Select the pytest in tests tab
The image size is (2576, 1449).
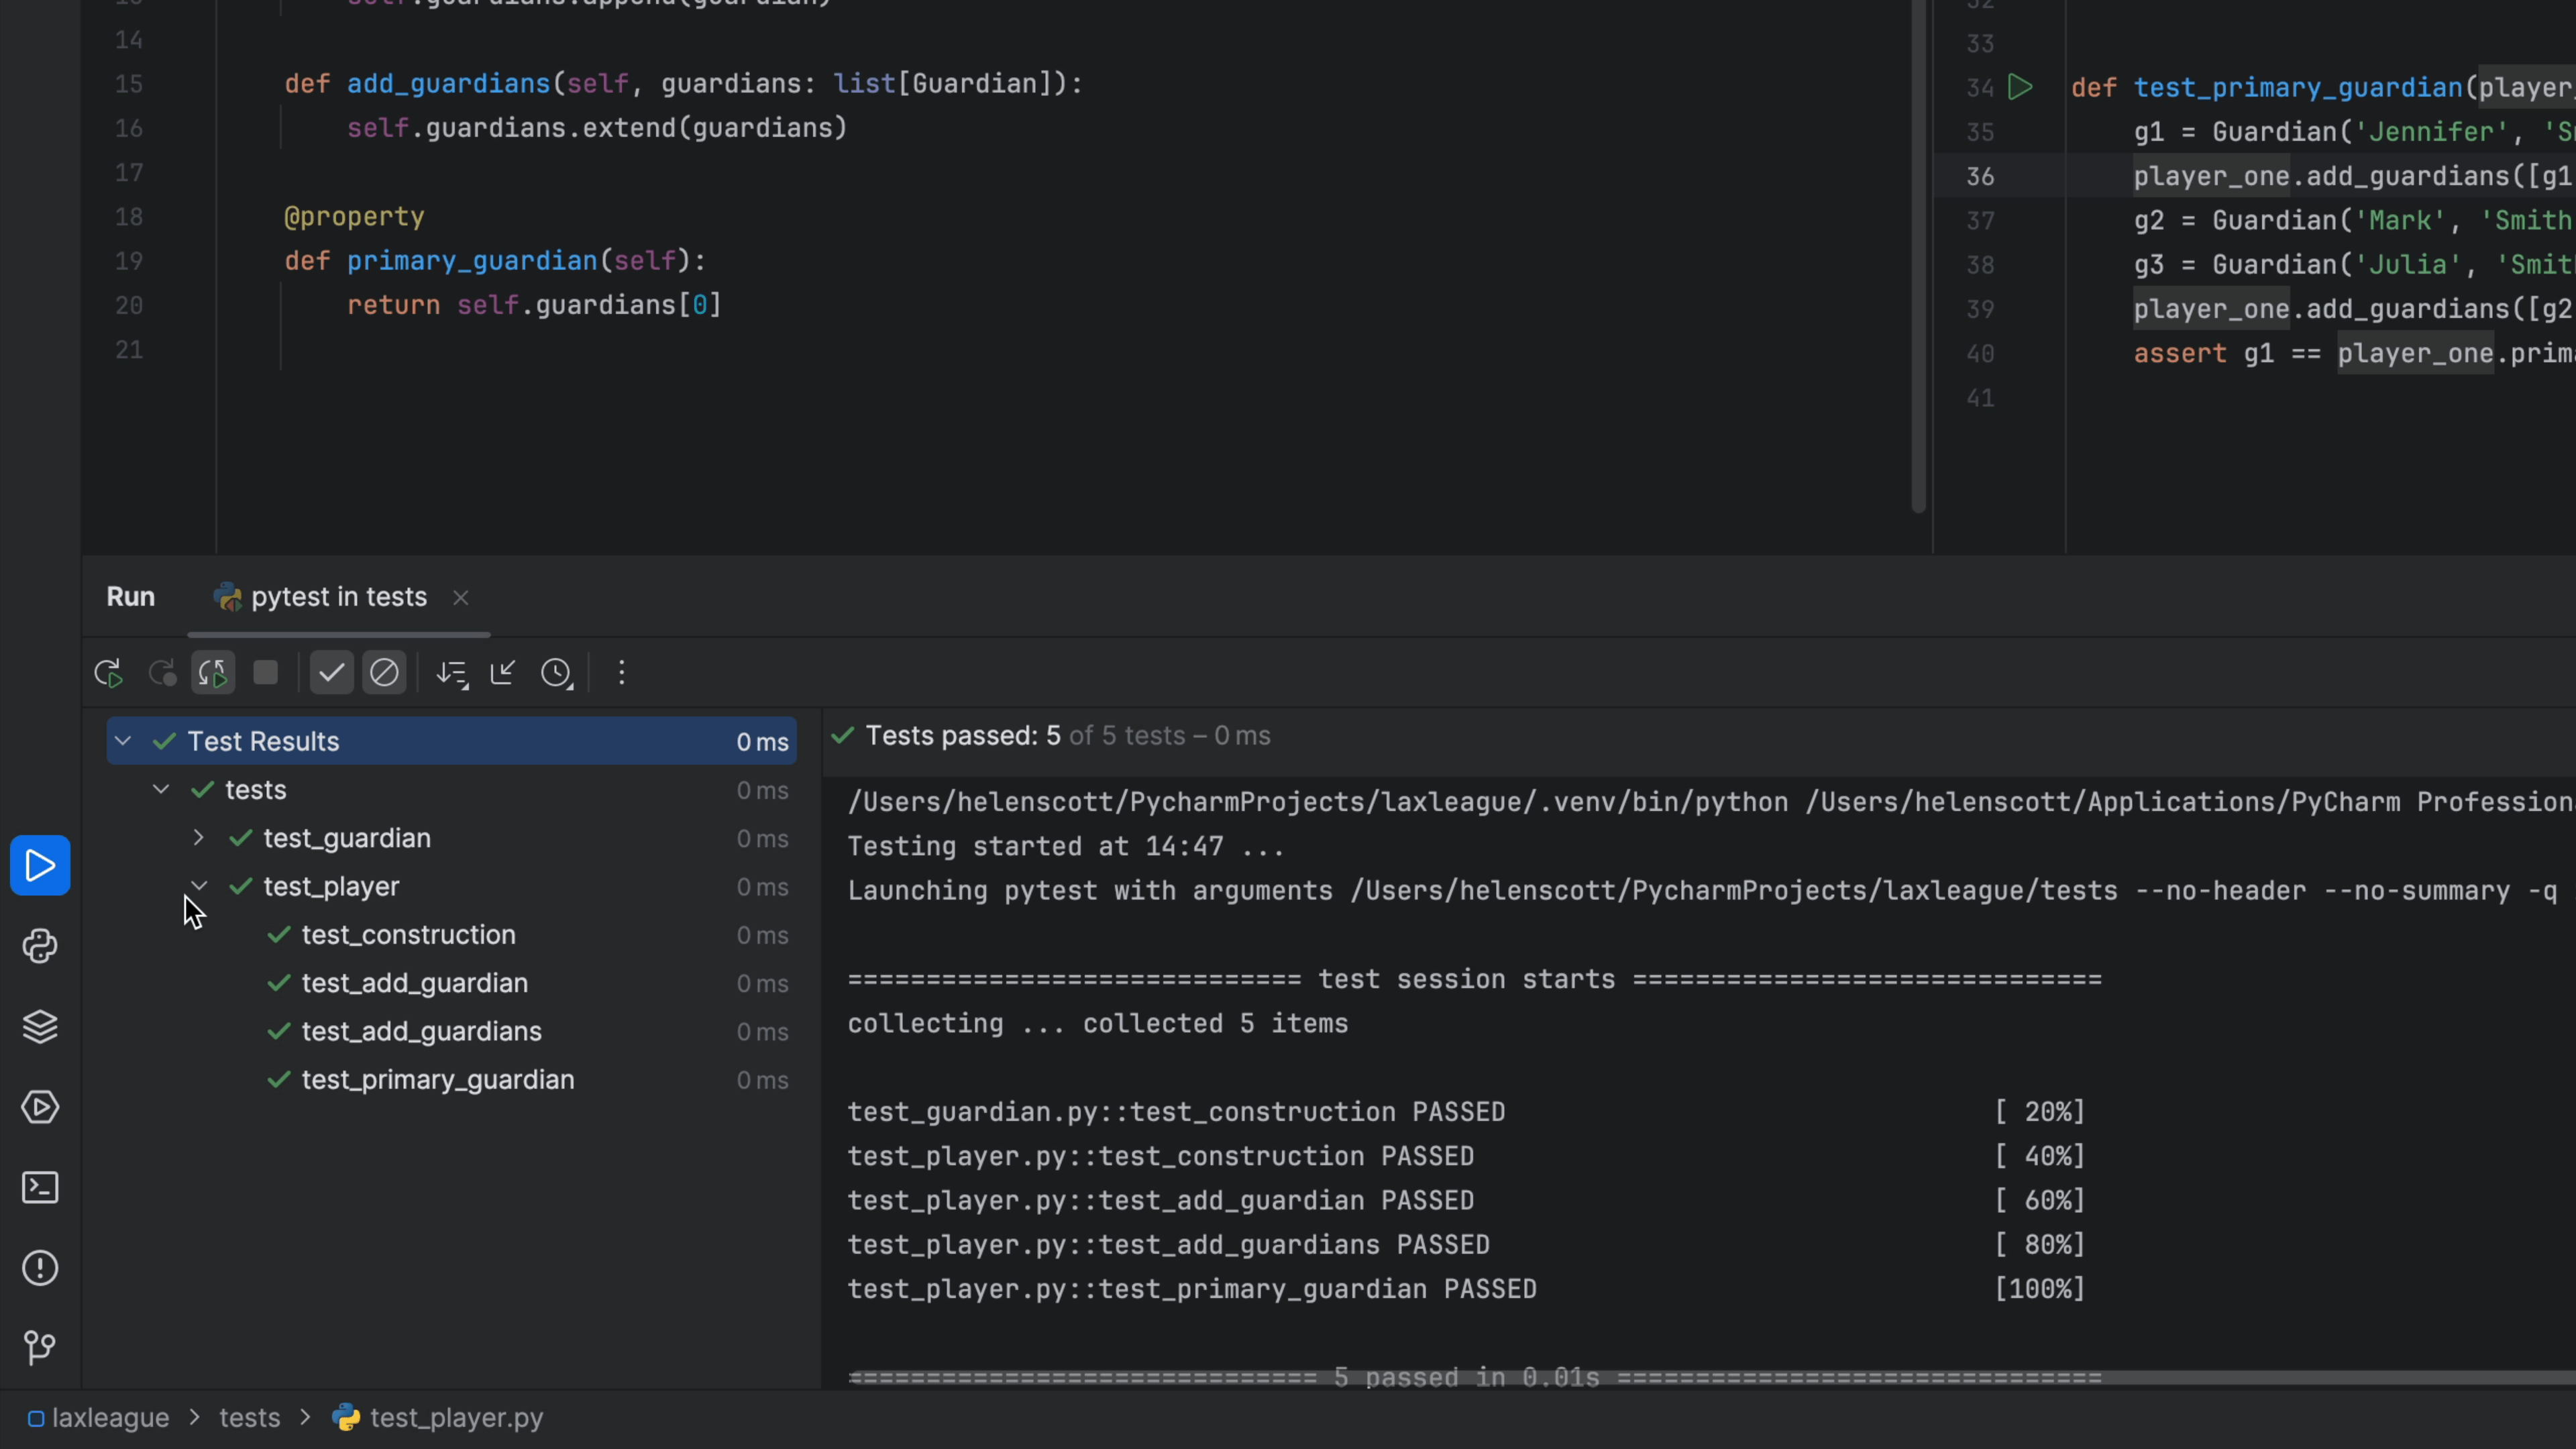(338, 597)
